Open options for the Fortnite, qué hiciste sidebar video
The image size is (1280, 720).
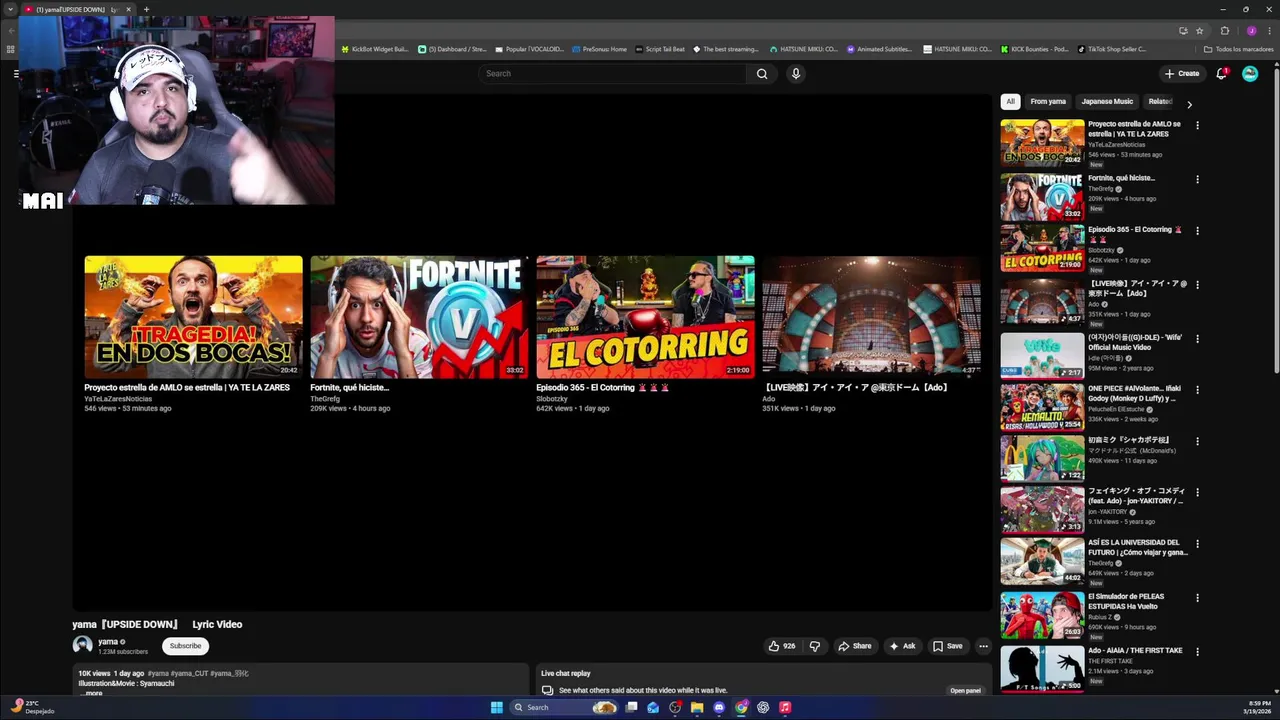(x=1197, y=179)
